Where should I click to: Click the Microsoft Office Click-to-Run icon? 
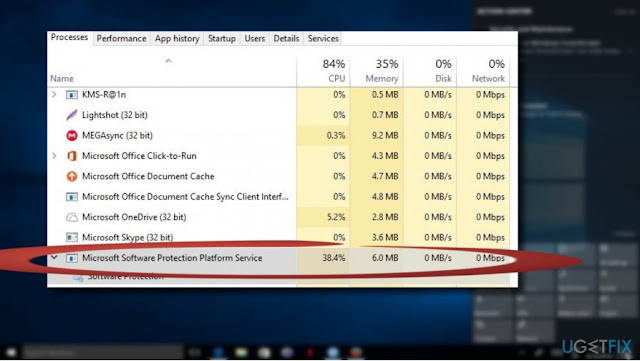[x=72, y=156]
